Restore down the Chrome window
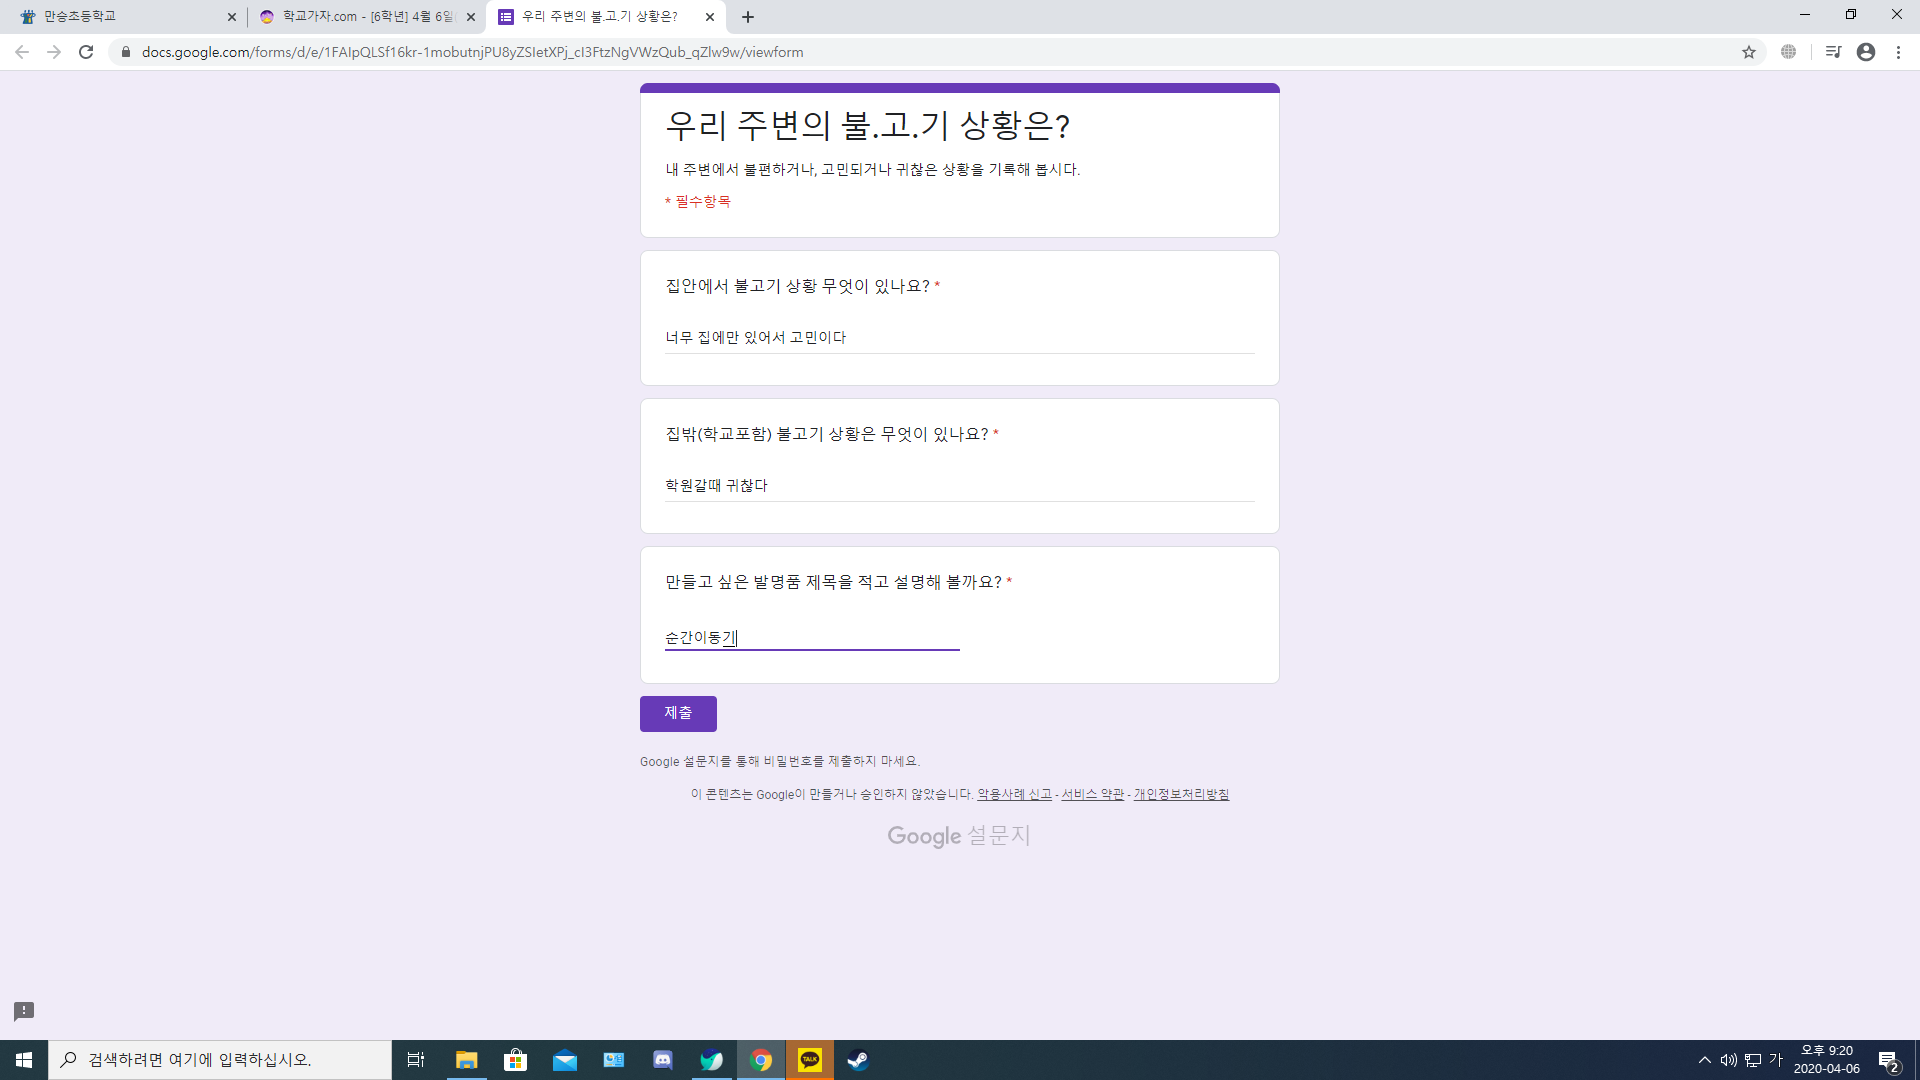The height and width of the screenshot is (1080, 1920). pos(1851,15)
